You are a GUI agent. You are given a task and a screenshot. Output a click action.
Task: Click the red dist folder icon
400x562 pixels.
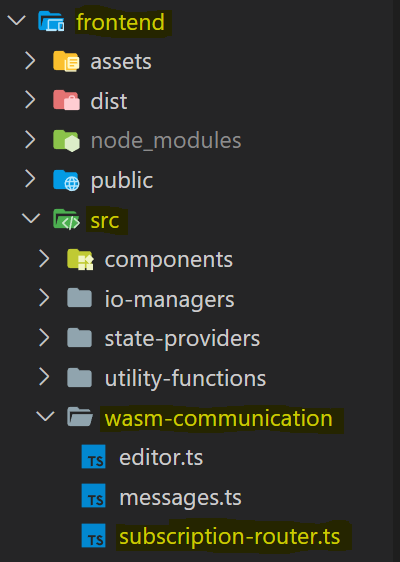click(66, 100)
